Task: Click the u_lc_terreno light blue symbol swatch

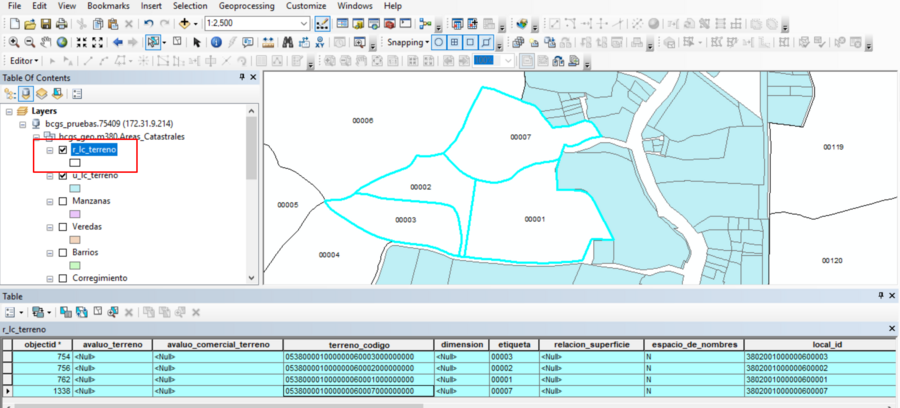Action: pyautogui.click(x=74, y=187)
